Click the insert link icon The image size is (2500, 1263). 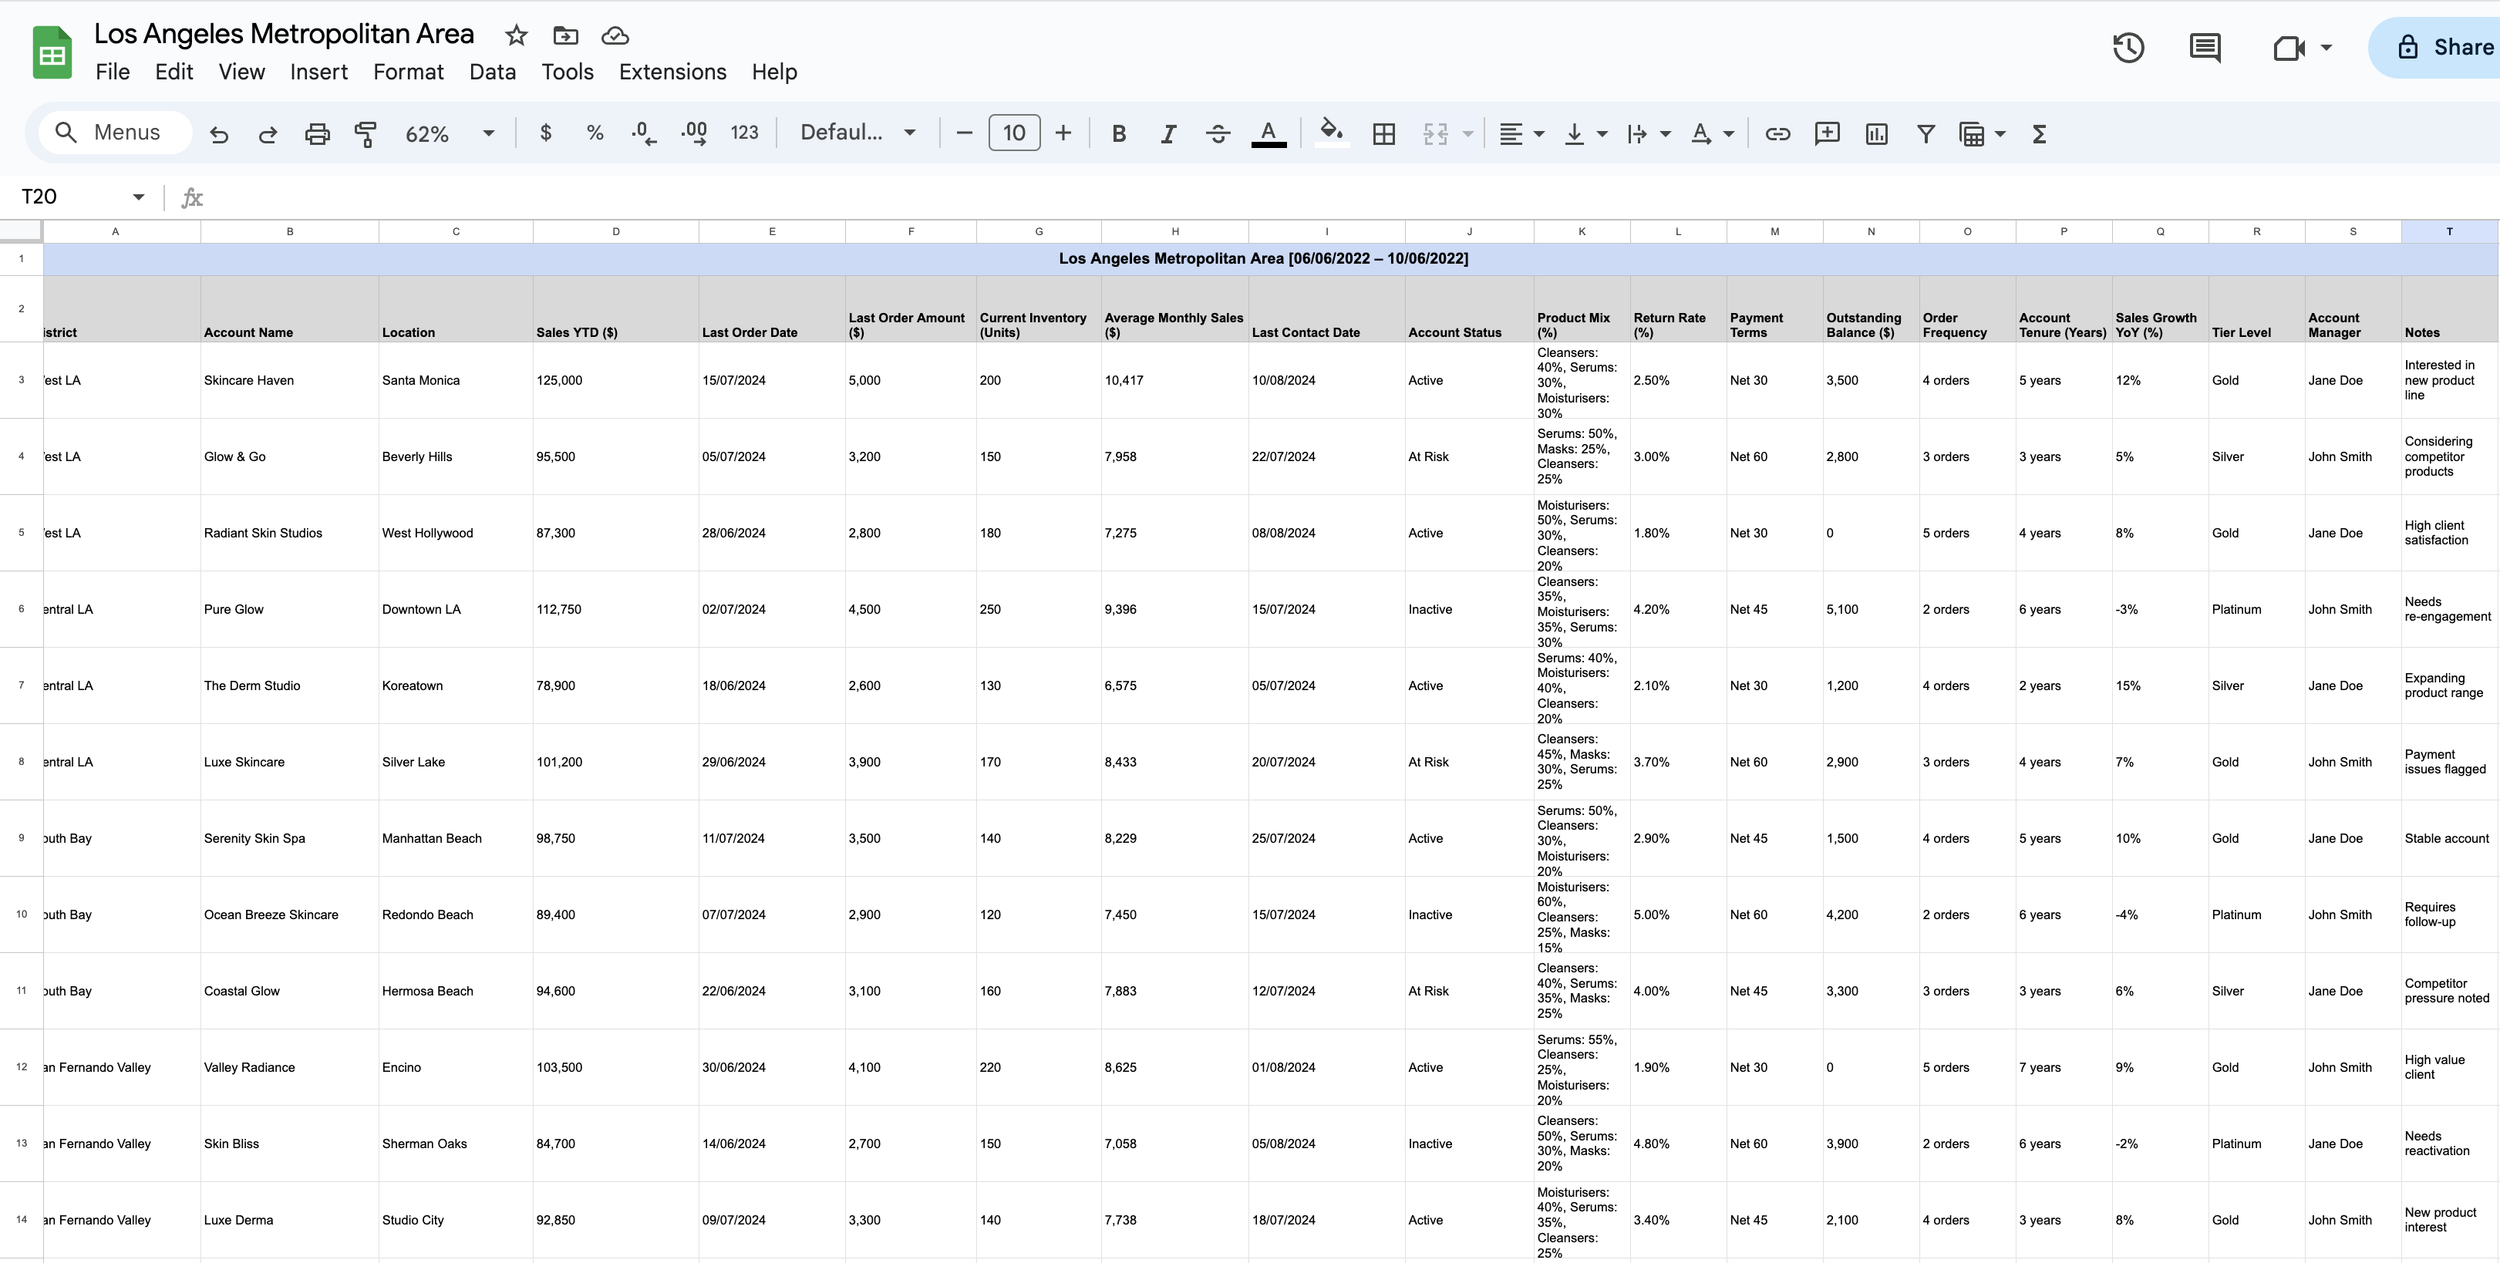[1777, 133]
